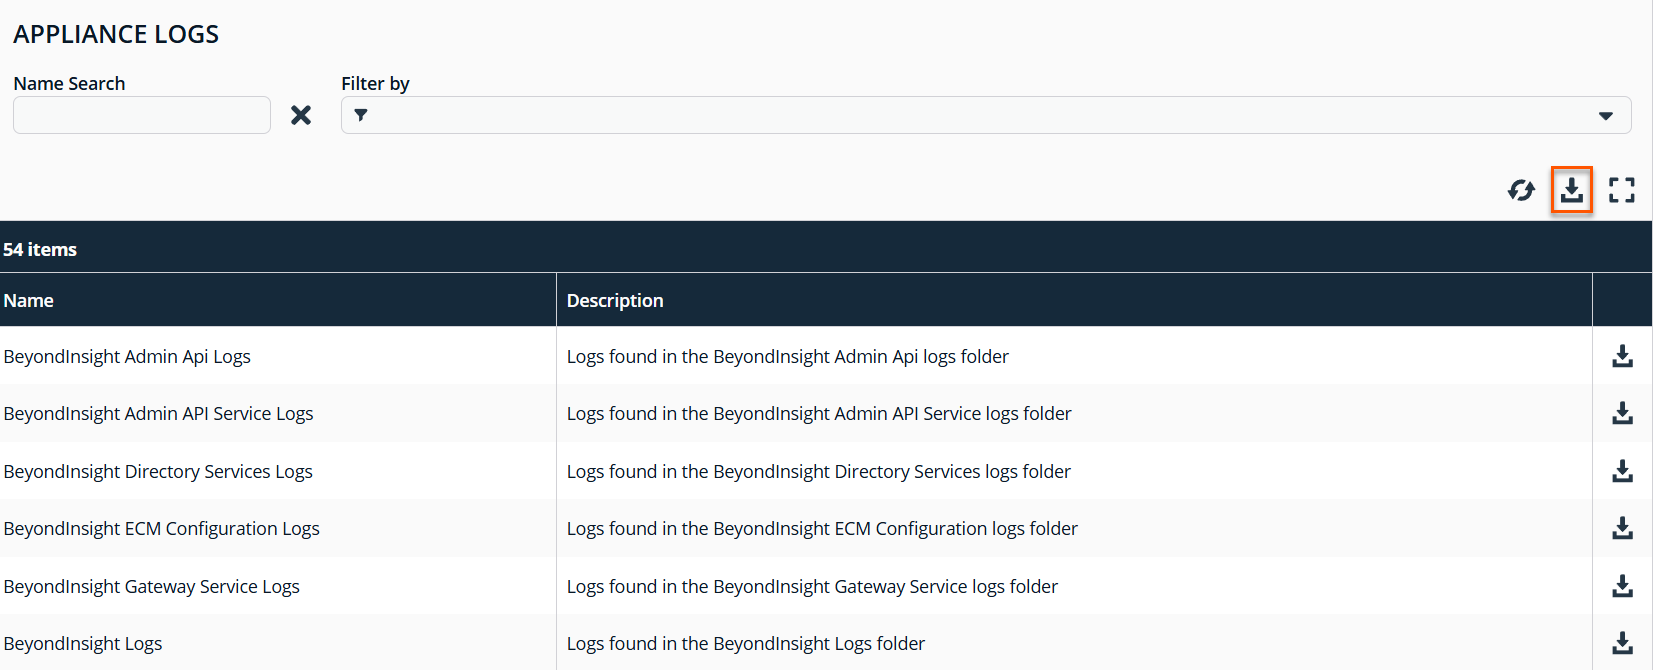Select BeyondInsight Gateway Service Logs name
The image size is (1653, 670).
(x=151, y=587)
